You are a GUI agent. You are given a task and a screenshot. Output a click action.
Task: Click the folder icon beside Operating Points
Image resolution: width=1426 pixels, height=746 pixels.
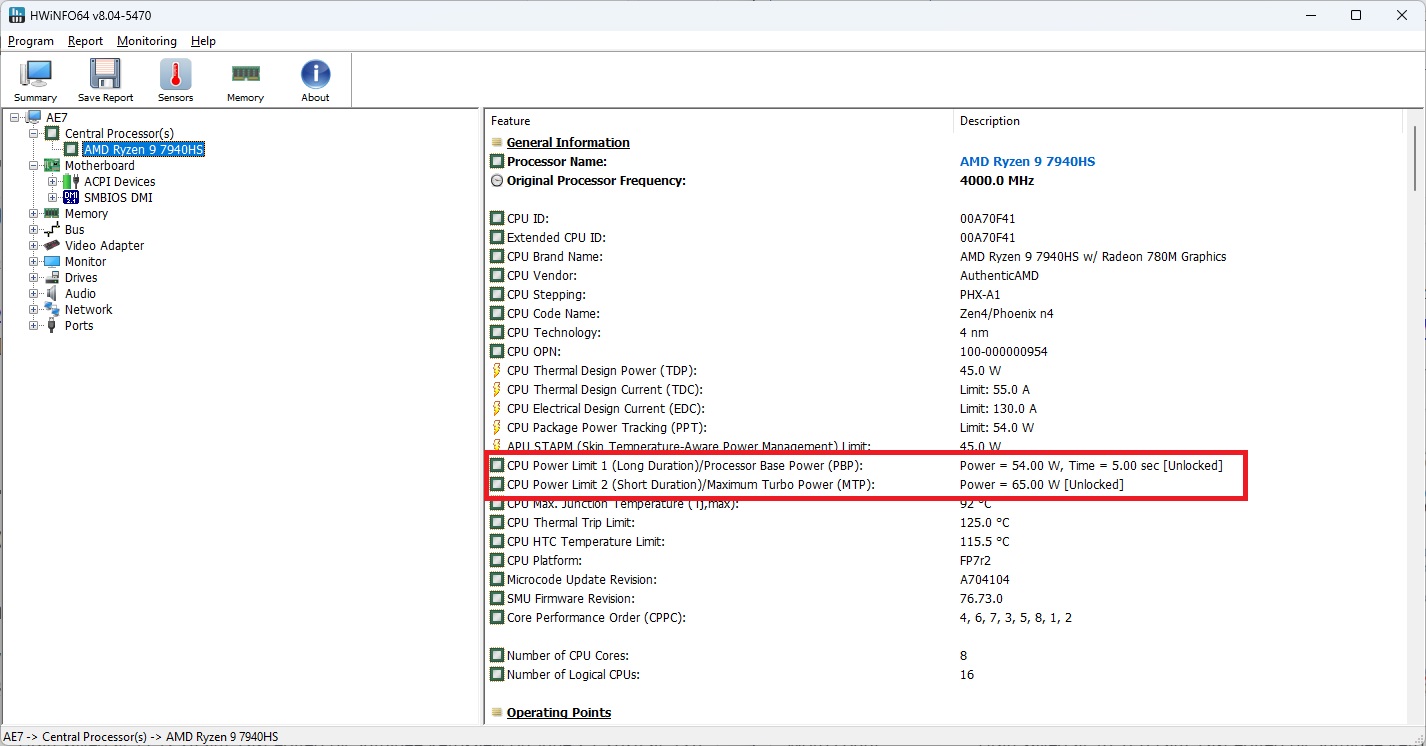497,713
